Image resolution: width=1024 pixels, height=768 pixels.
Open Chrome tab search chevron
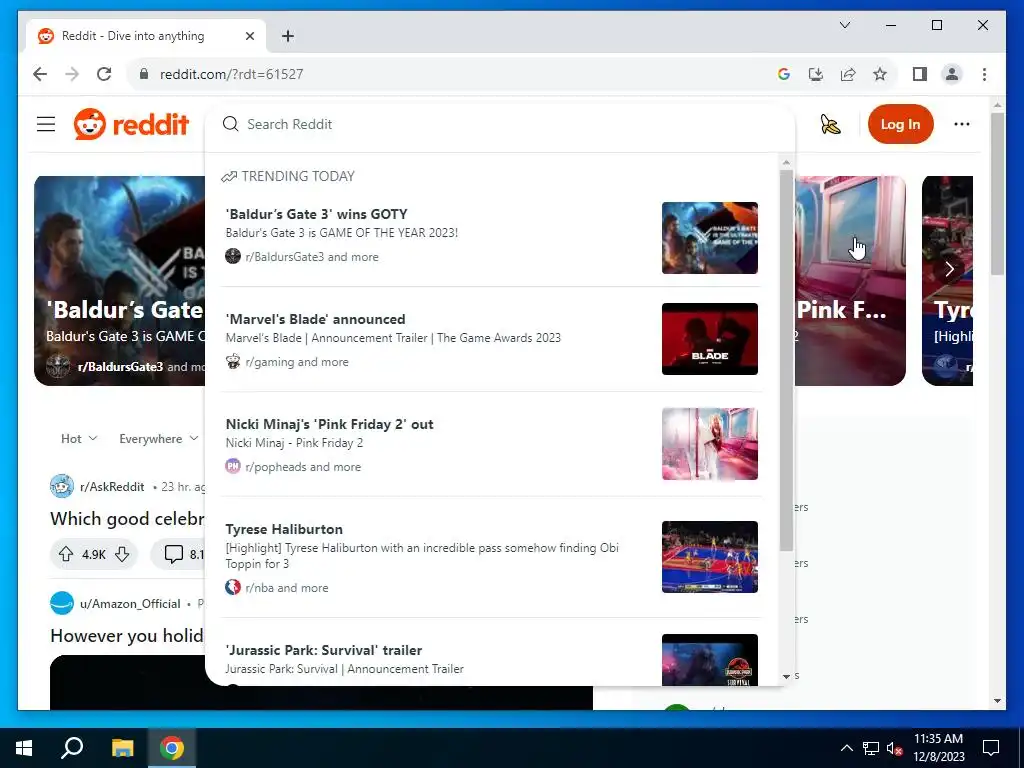[844, 25]
